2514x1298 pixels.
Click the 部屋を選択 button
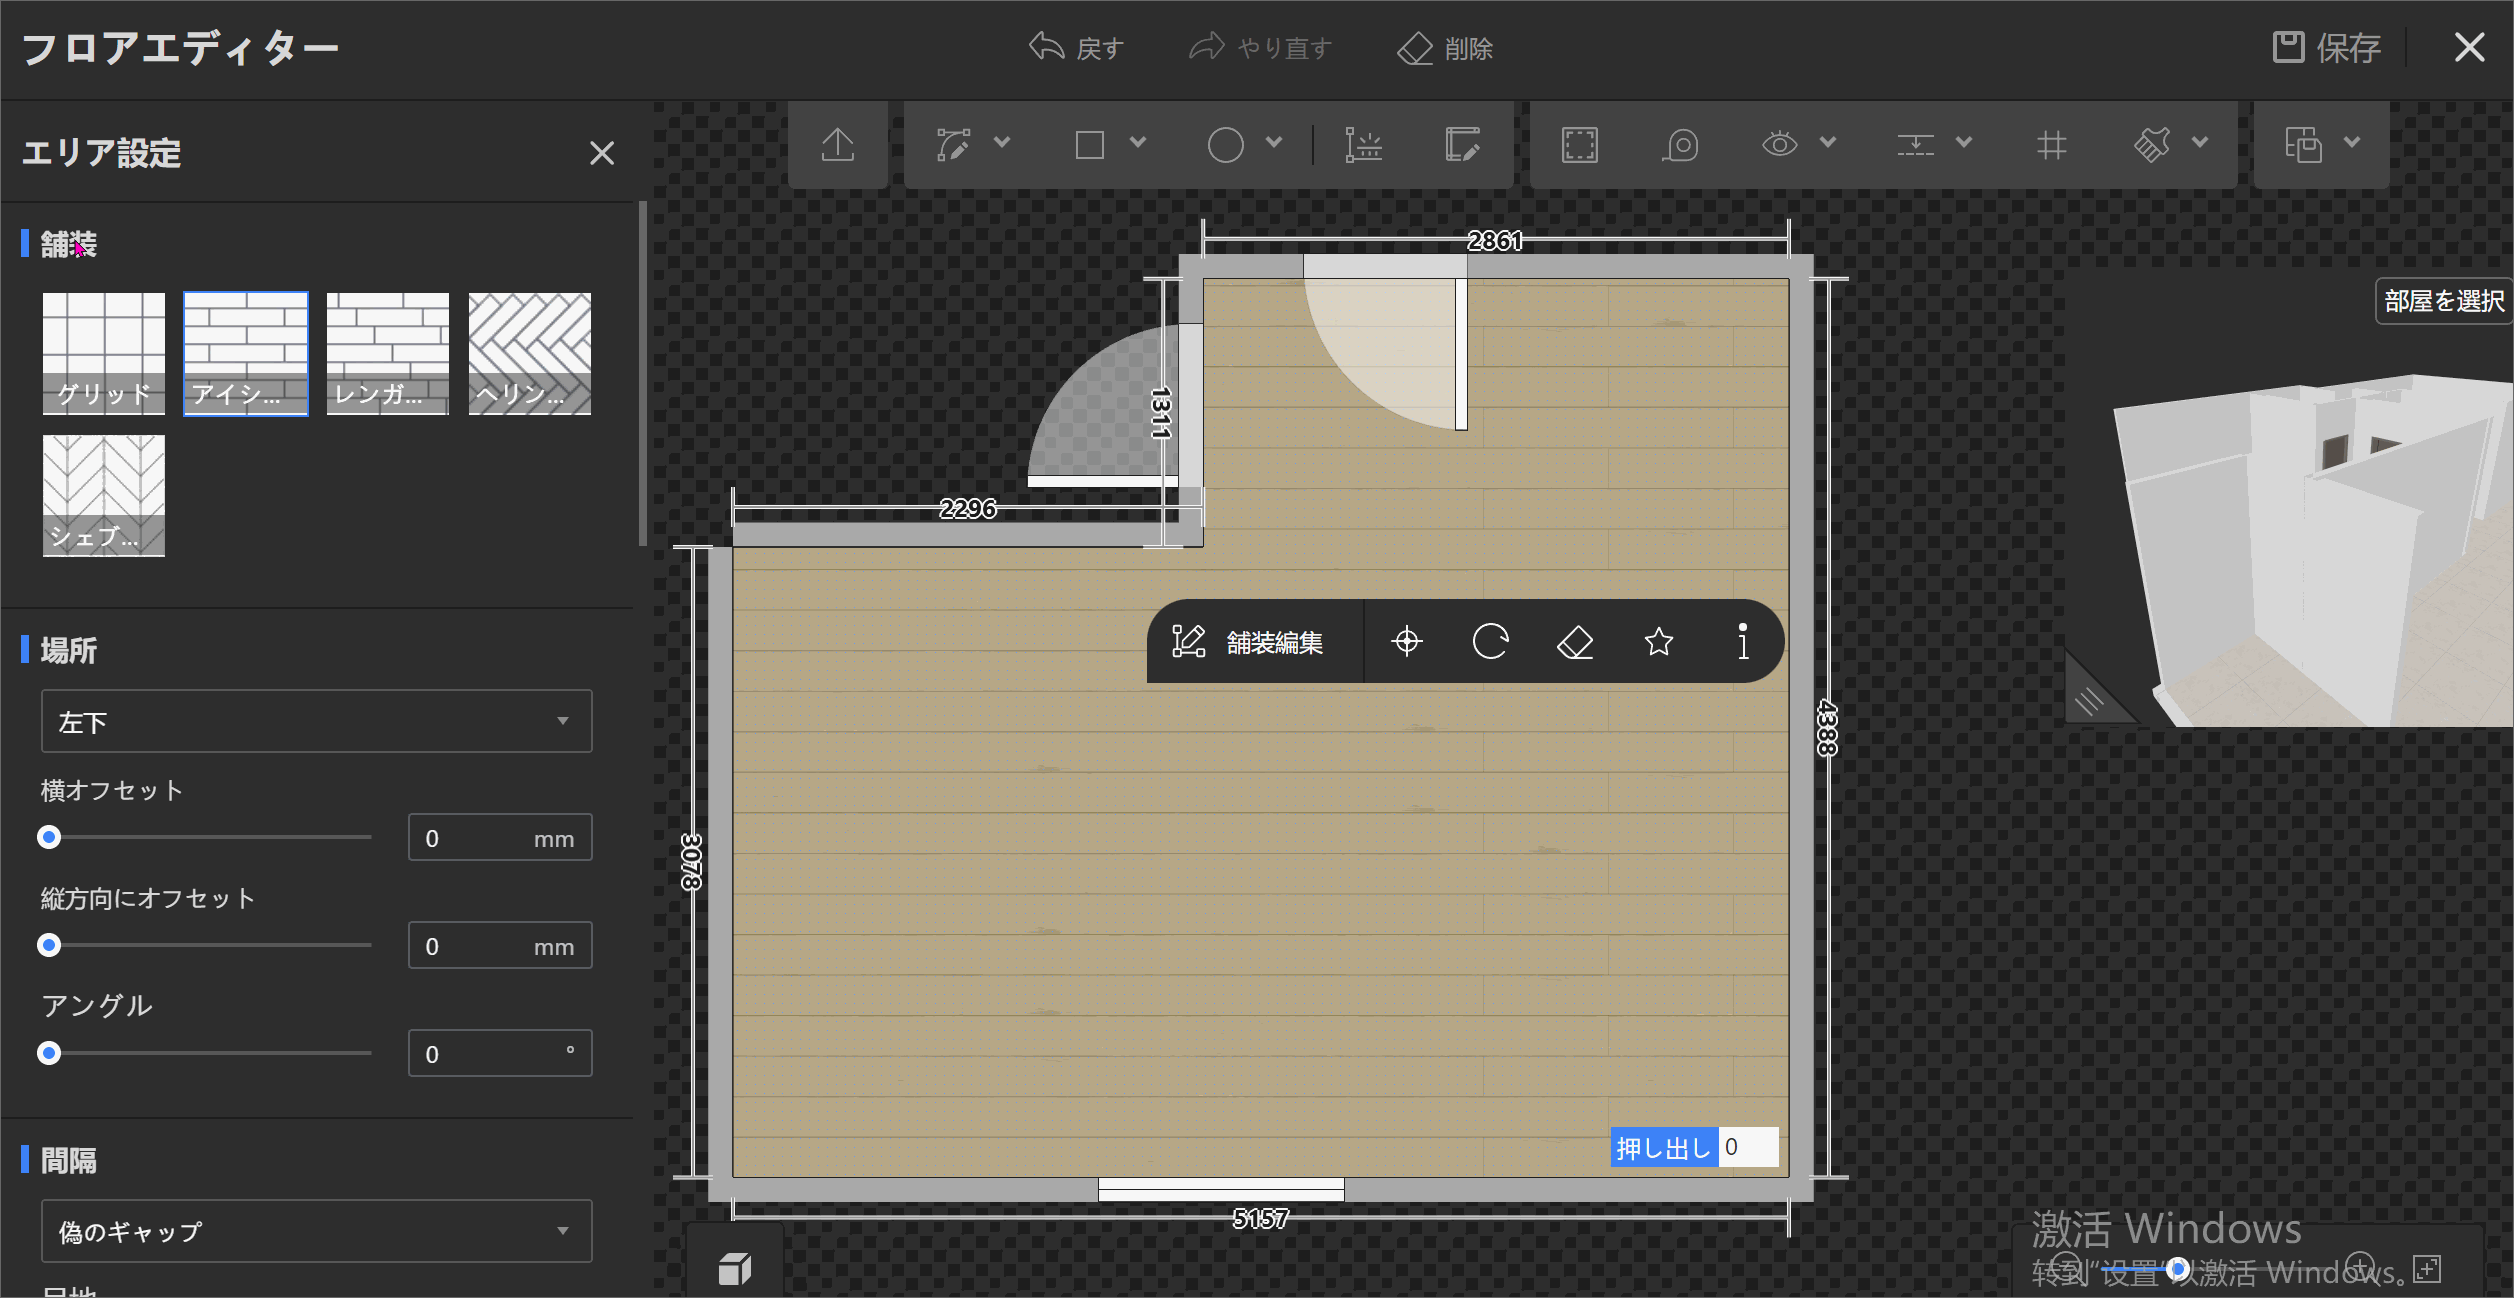pyautogui.click(x=2444, y=301)
